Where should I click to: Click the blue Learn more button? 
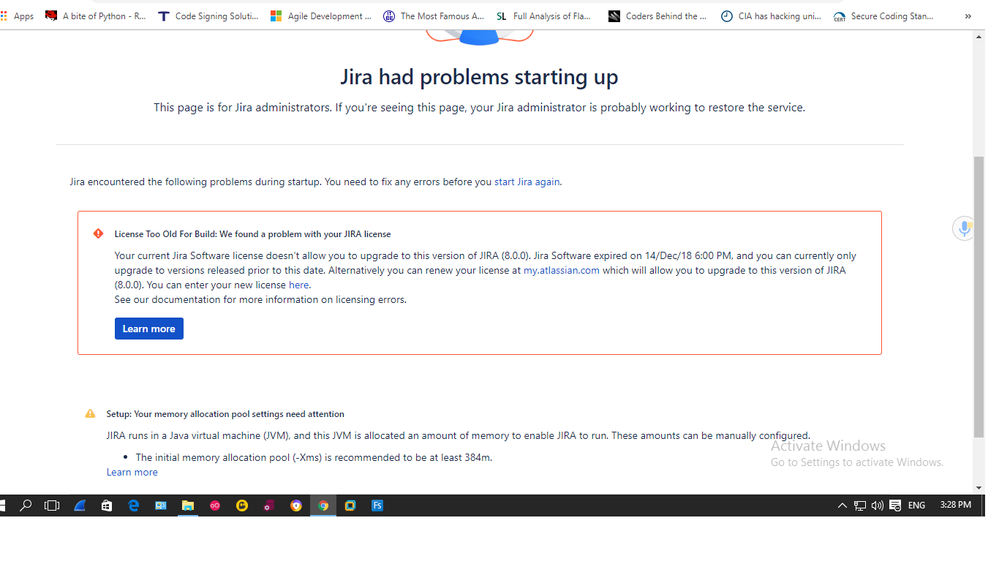pos(149,329)
